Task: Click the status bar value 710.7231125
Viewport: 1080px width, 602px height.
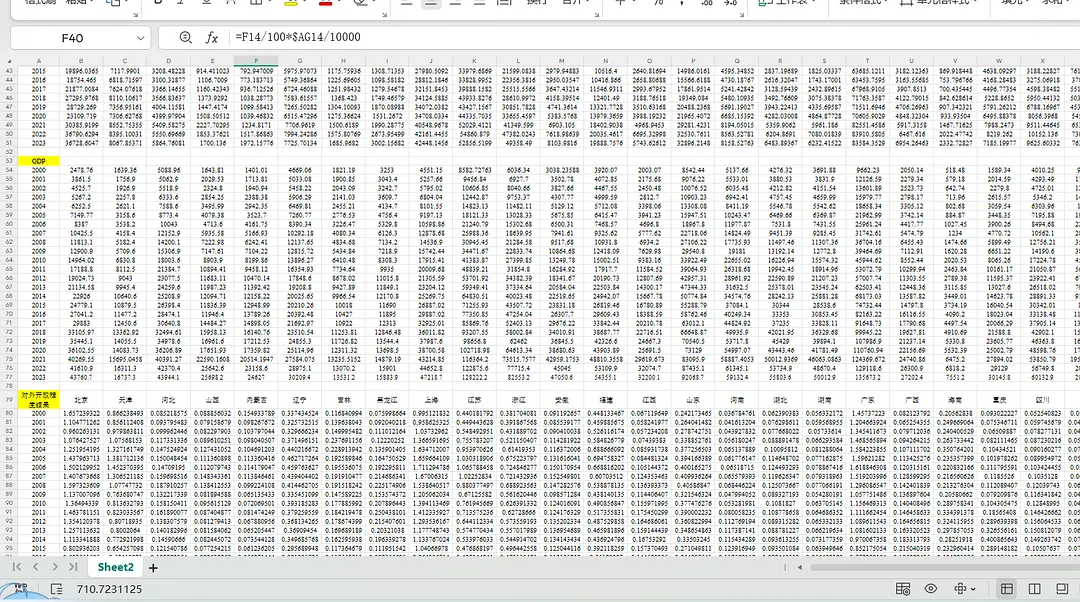Action: pyautogui.click(x=110, y=589)
